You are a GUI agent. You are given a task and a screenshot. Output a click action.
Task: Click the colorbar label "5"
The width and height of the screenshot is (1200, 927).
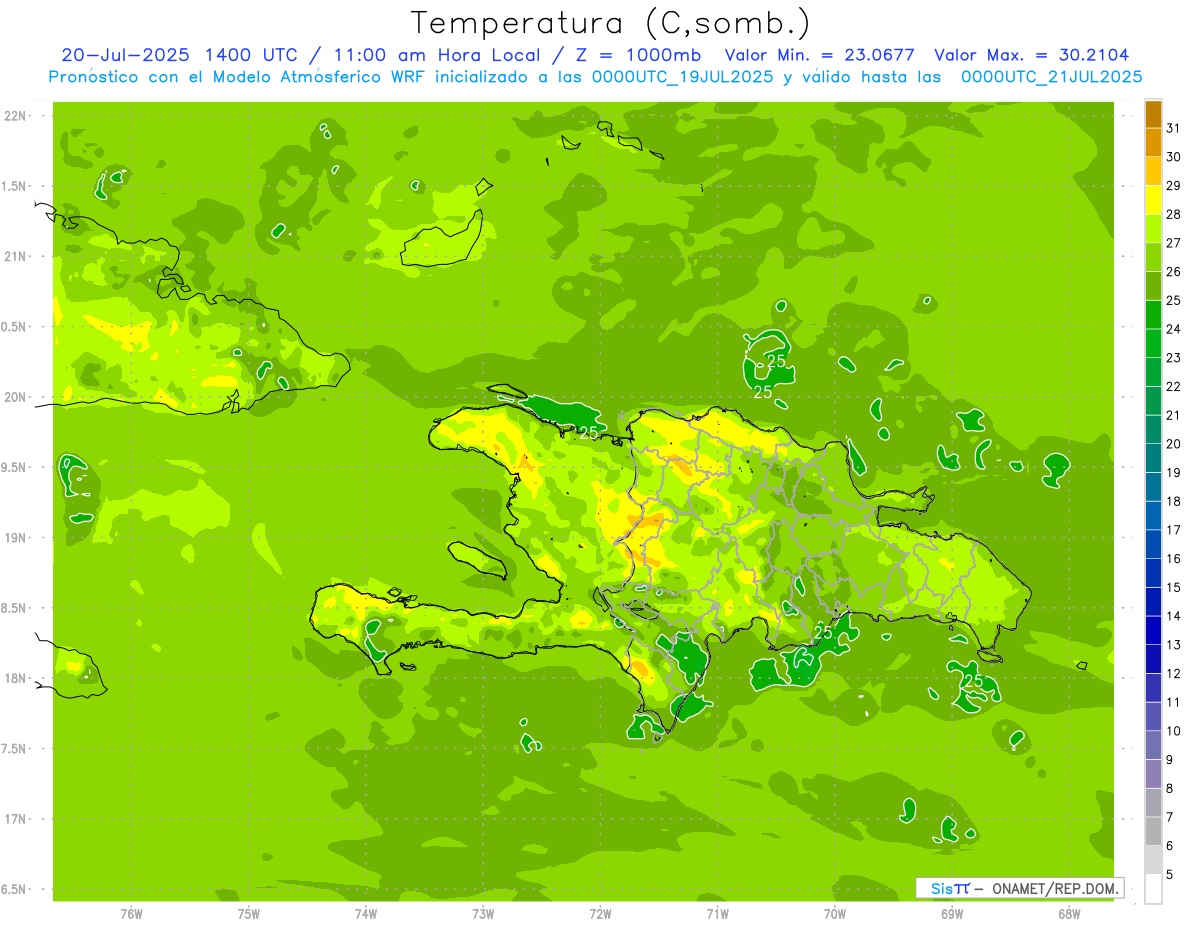pos(1170,875)
